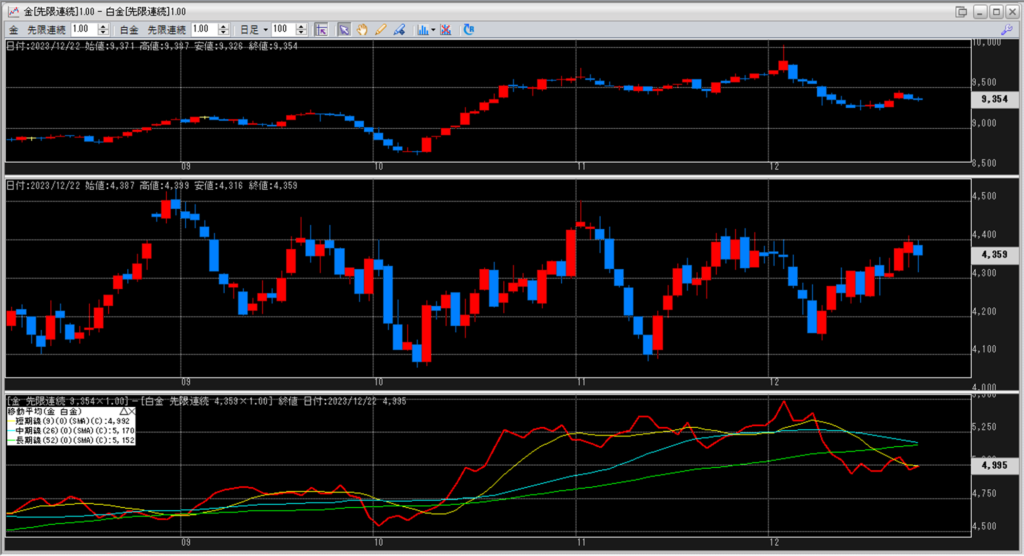Open settings with the wrench icon
Image resolution: width=1024 pixels, height=556 pixels.
(x=1006, y=31)
